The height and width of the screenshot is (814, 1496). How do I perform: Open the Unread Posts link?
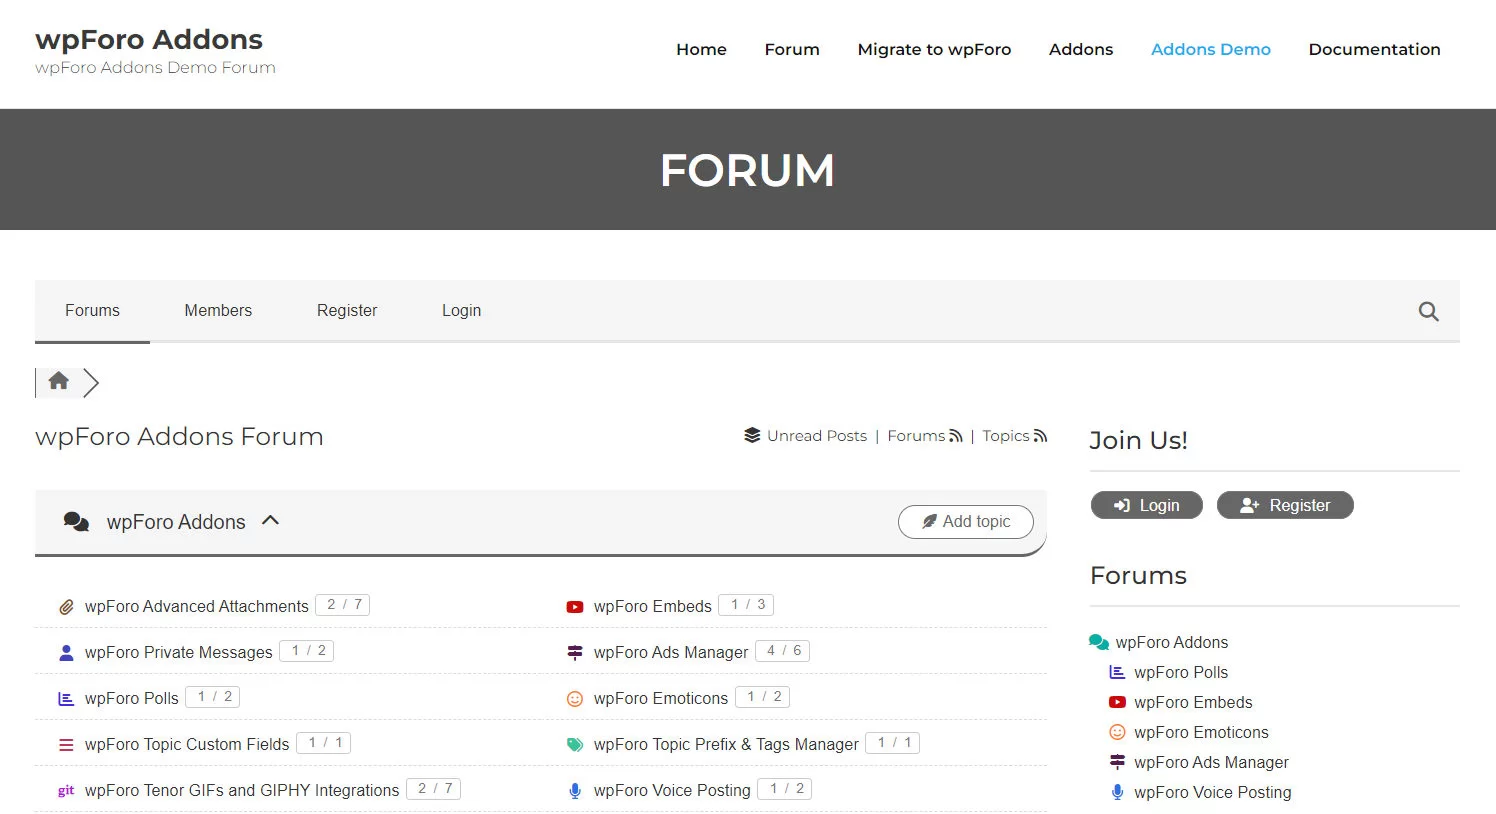coord(816,436)
